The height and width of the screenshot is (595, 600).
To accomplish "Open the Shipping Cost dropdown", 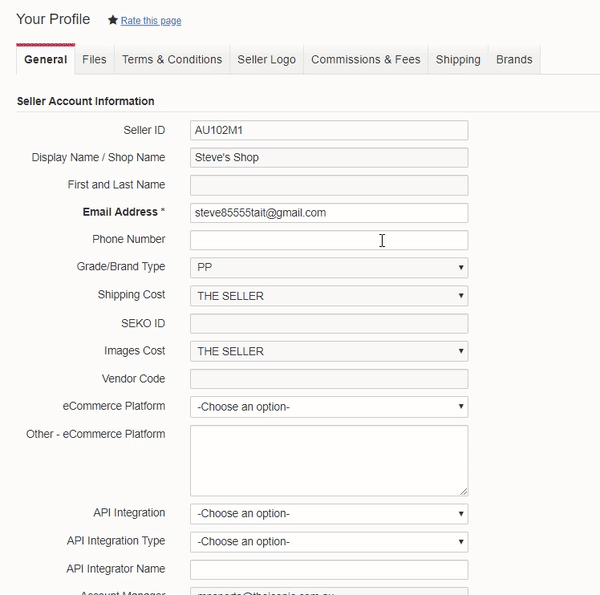I will pos(328,296).
